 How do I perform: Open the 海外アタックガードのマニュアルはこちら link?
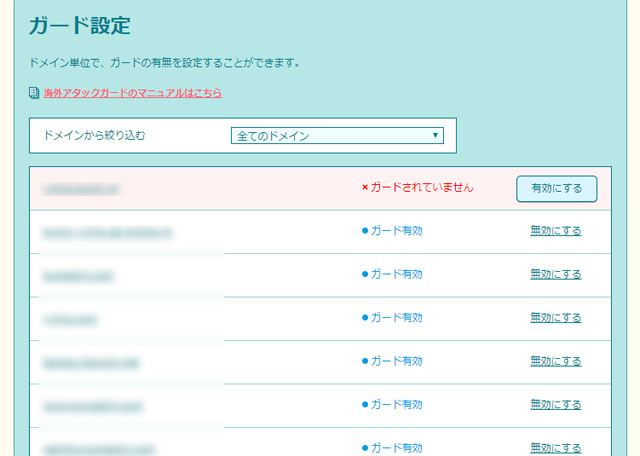pos(132,93)
